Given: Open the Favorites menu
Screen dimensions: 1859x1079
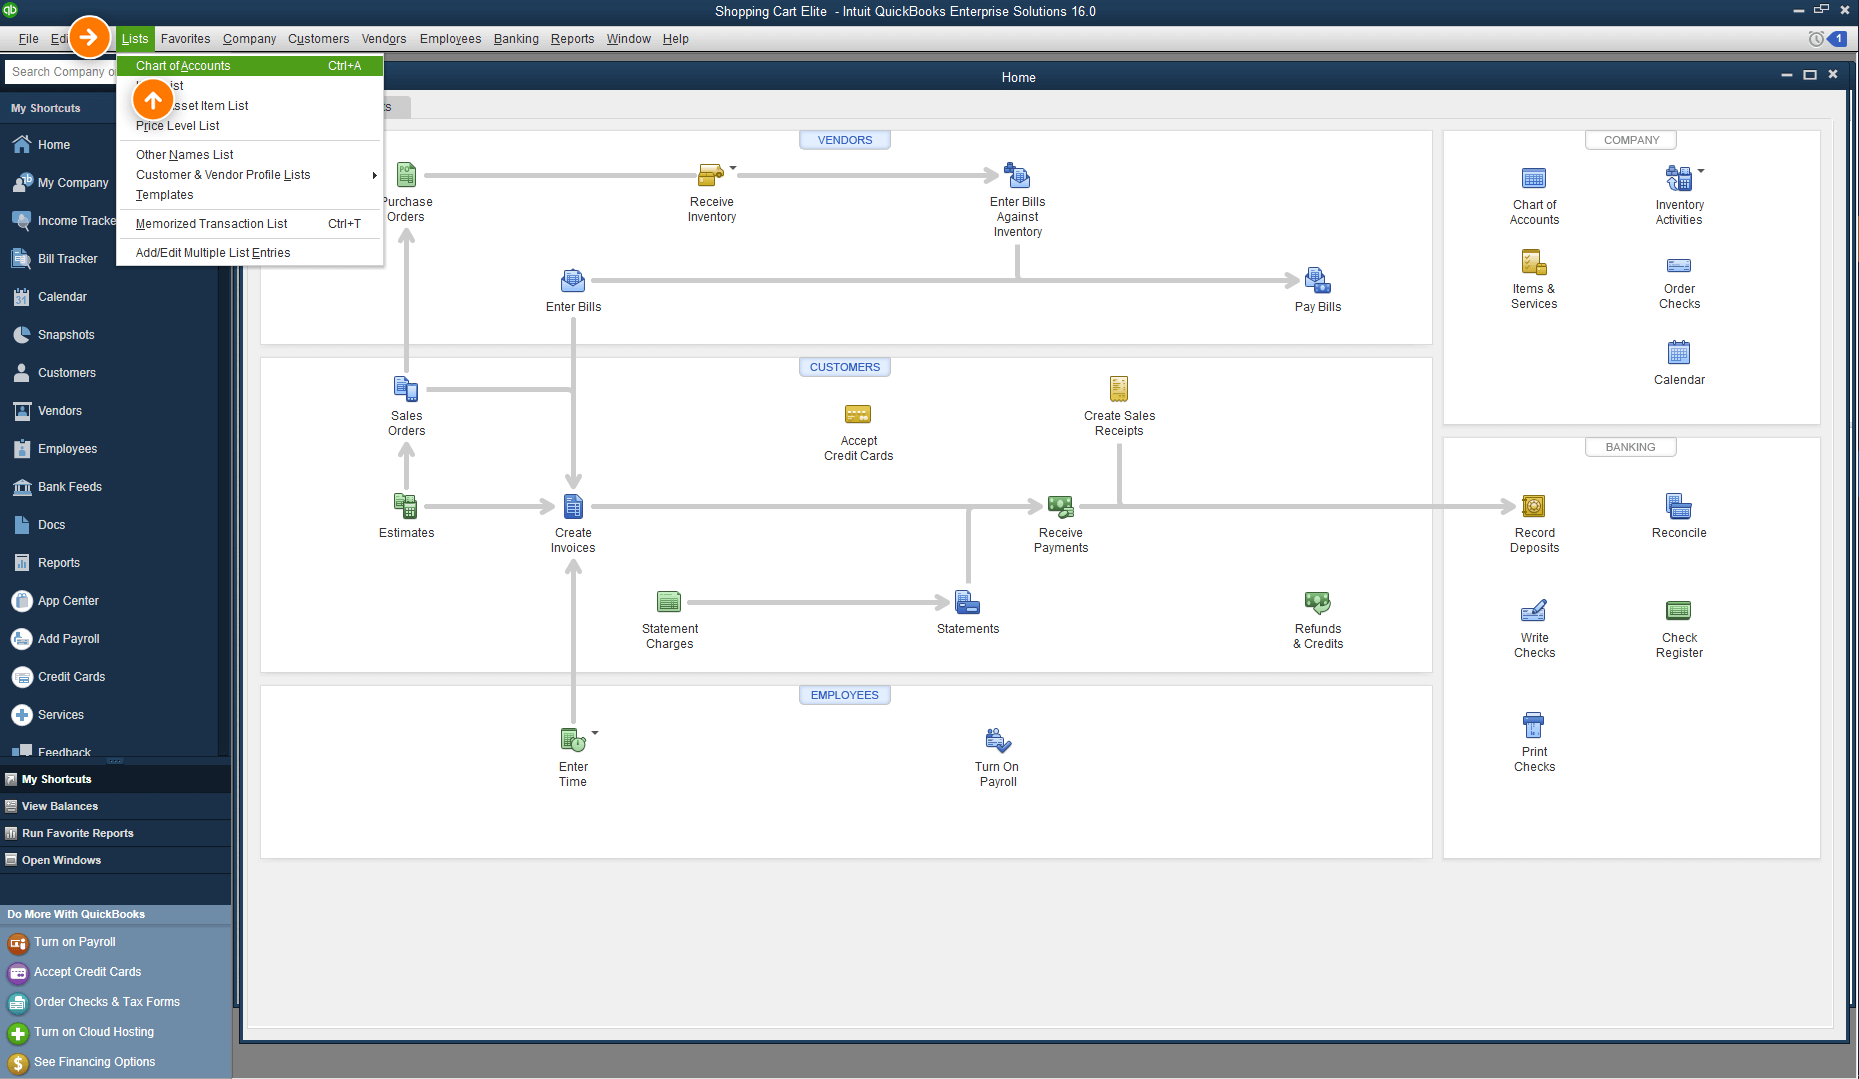Looking at the screenshot, I should pyautogui.click(x=185, y=39).
